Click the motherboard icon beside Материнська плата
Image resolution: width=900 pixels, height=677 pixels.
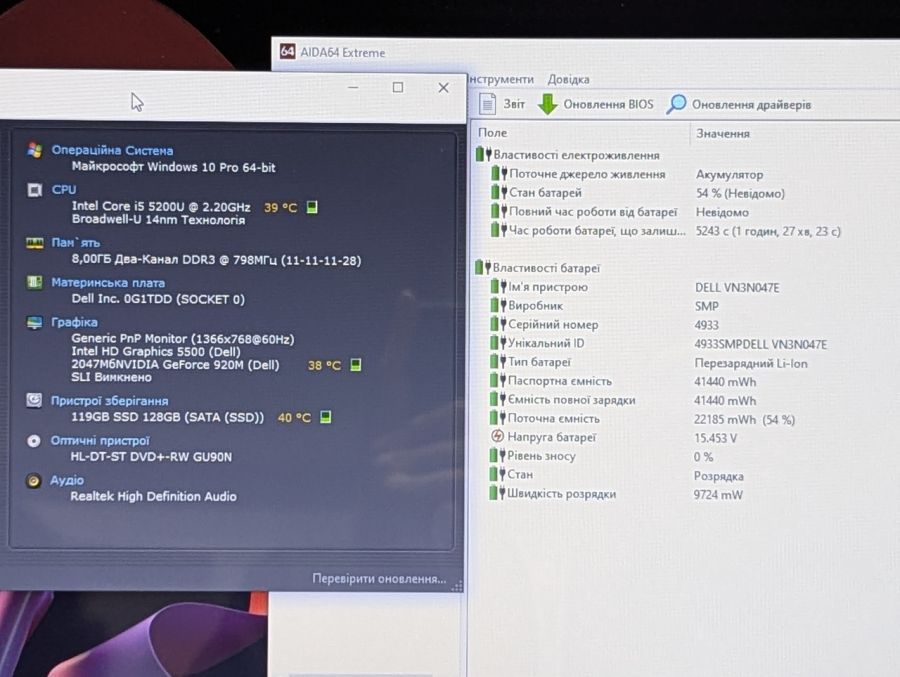(x=34, y=282)
